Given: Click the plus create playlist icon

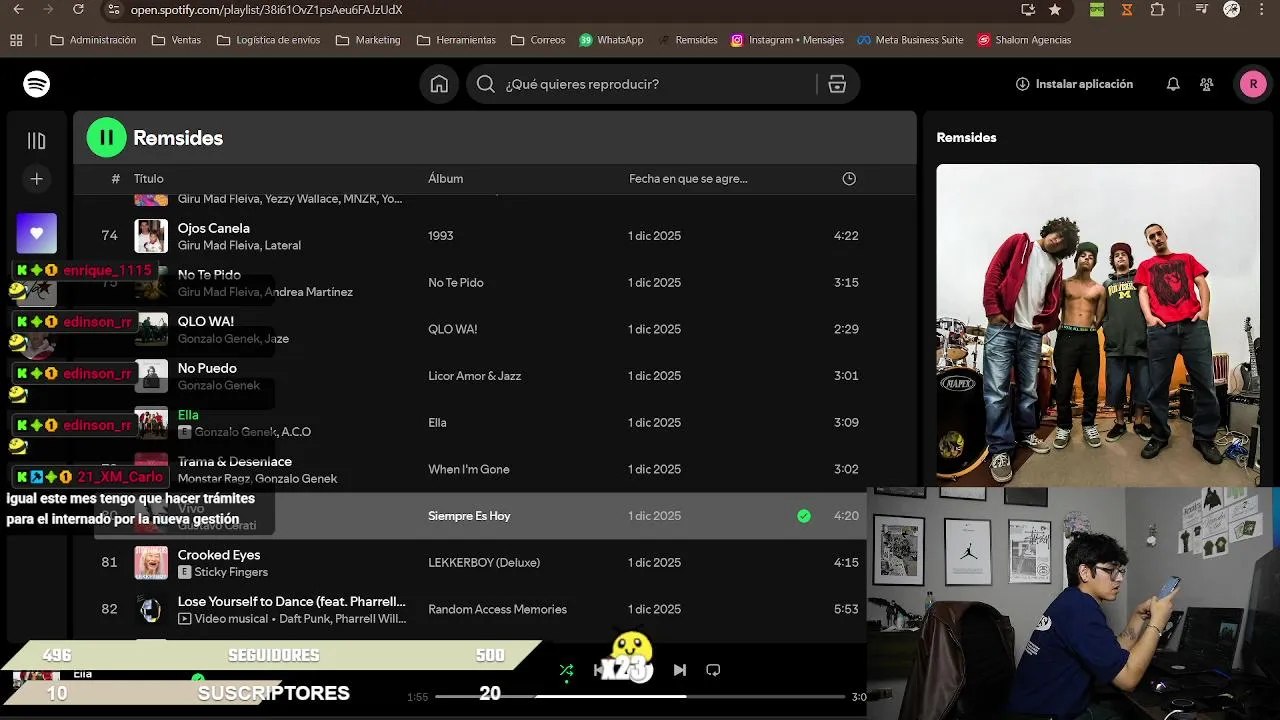Looking at the screenshot, I should (37, 179).
